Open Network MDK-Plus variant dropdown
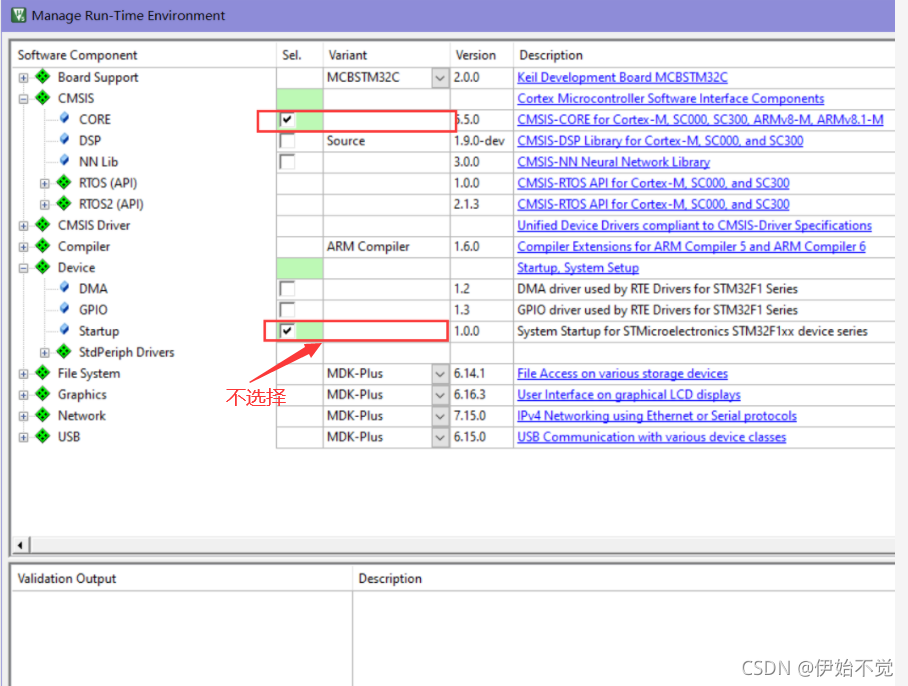 (x=440, y=416)
